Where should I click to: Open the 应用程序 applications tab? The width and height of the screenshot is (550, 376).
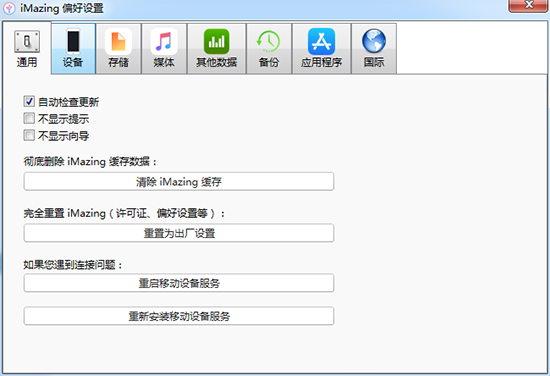[x=321, y=48]
